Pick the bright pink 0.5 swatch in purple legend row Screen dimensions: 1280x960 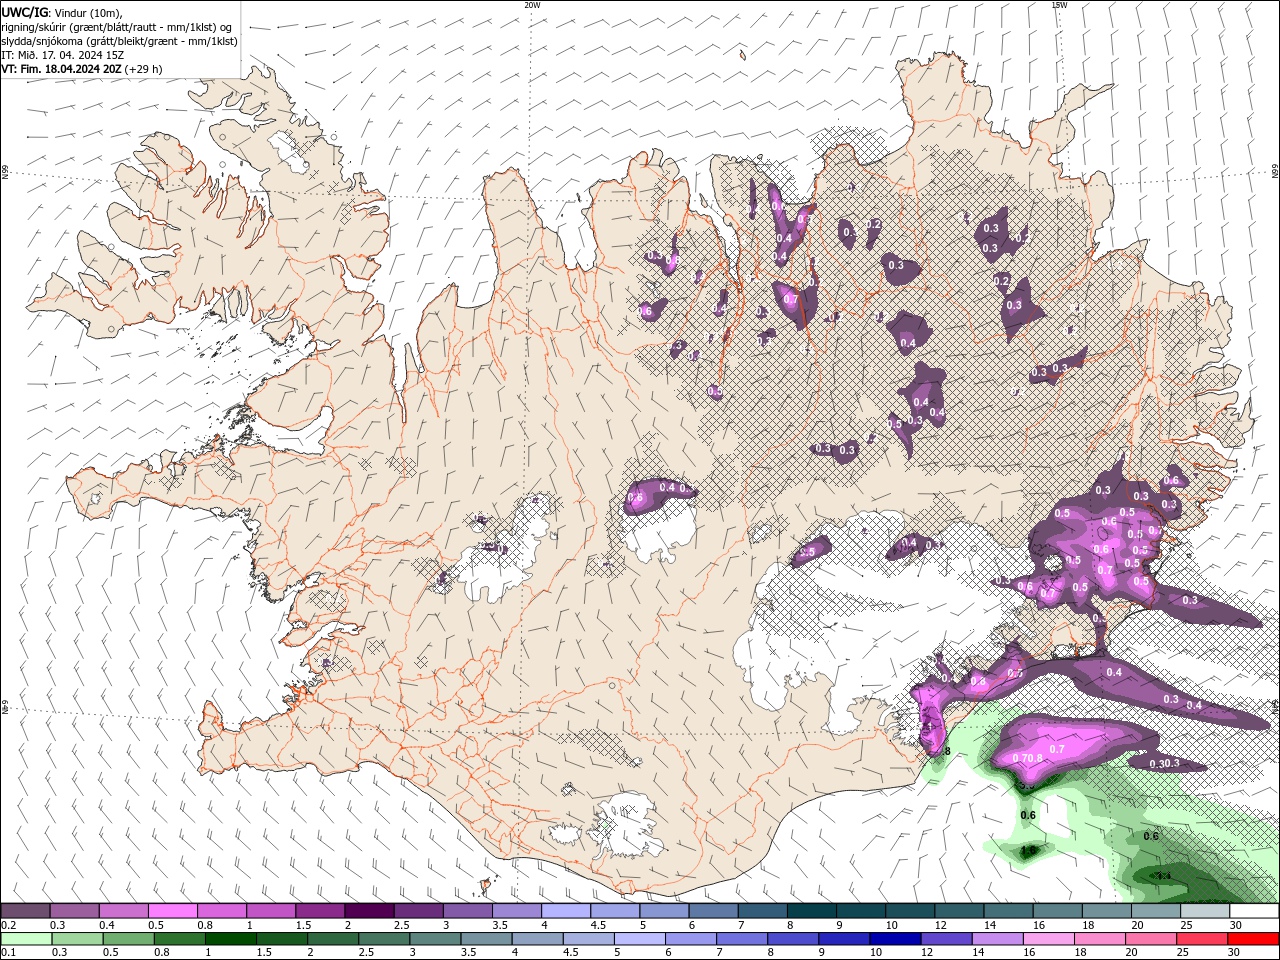[172, 911]
